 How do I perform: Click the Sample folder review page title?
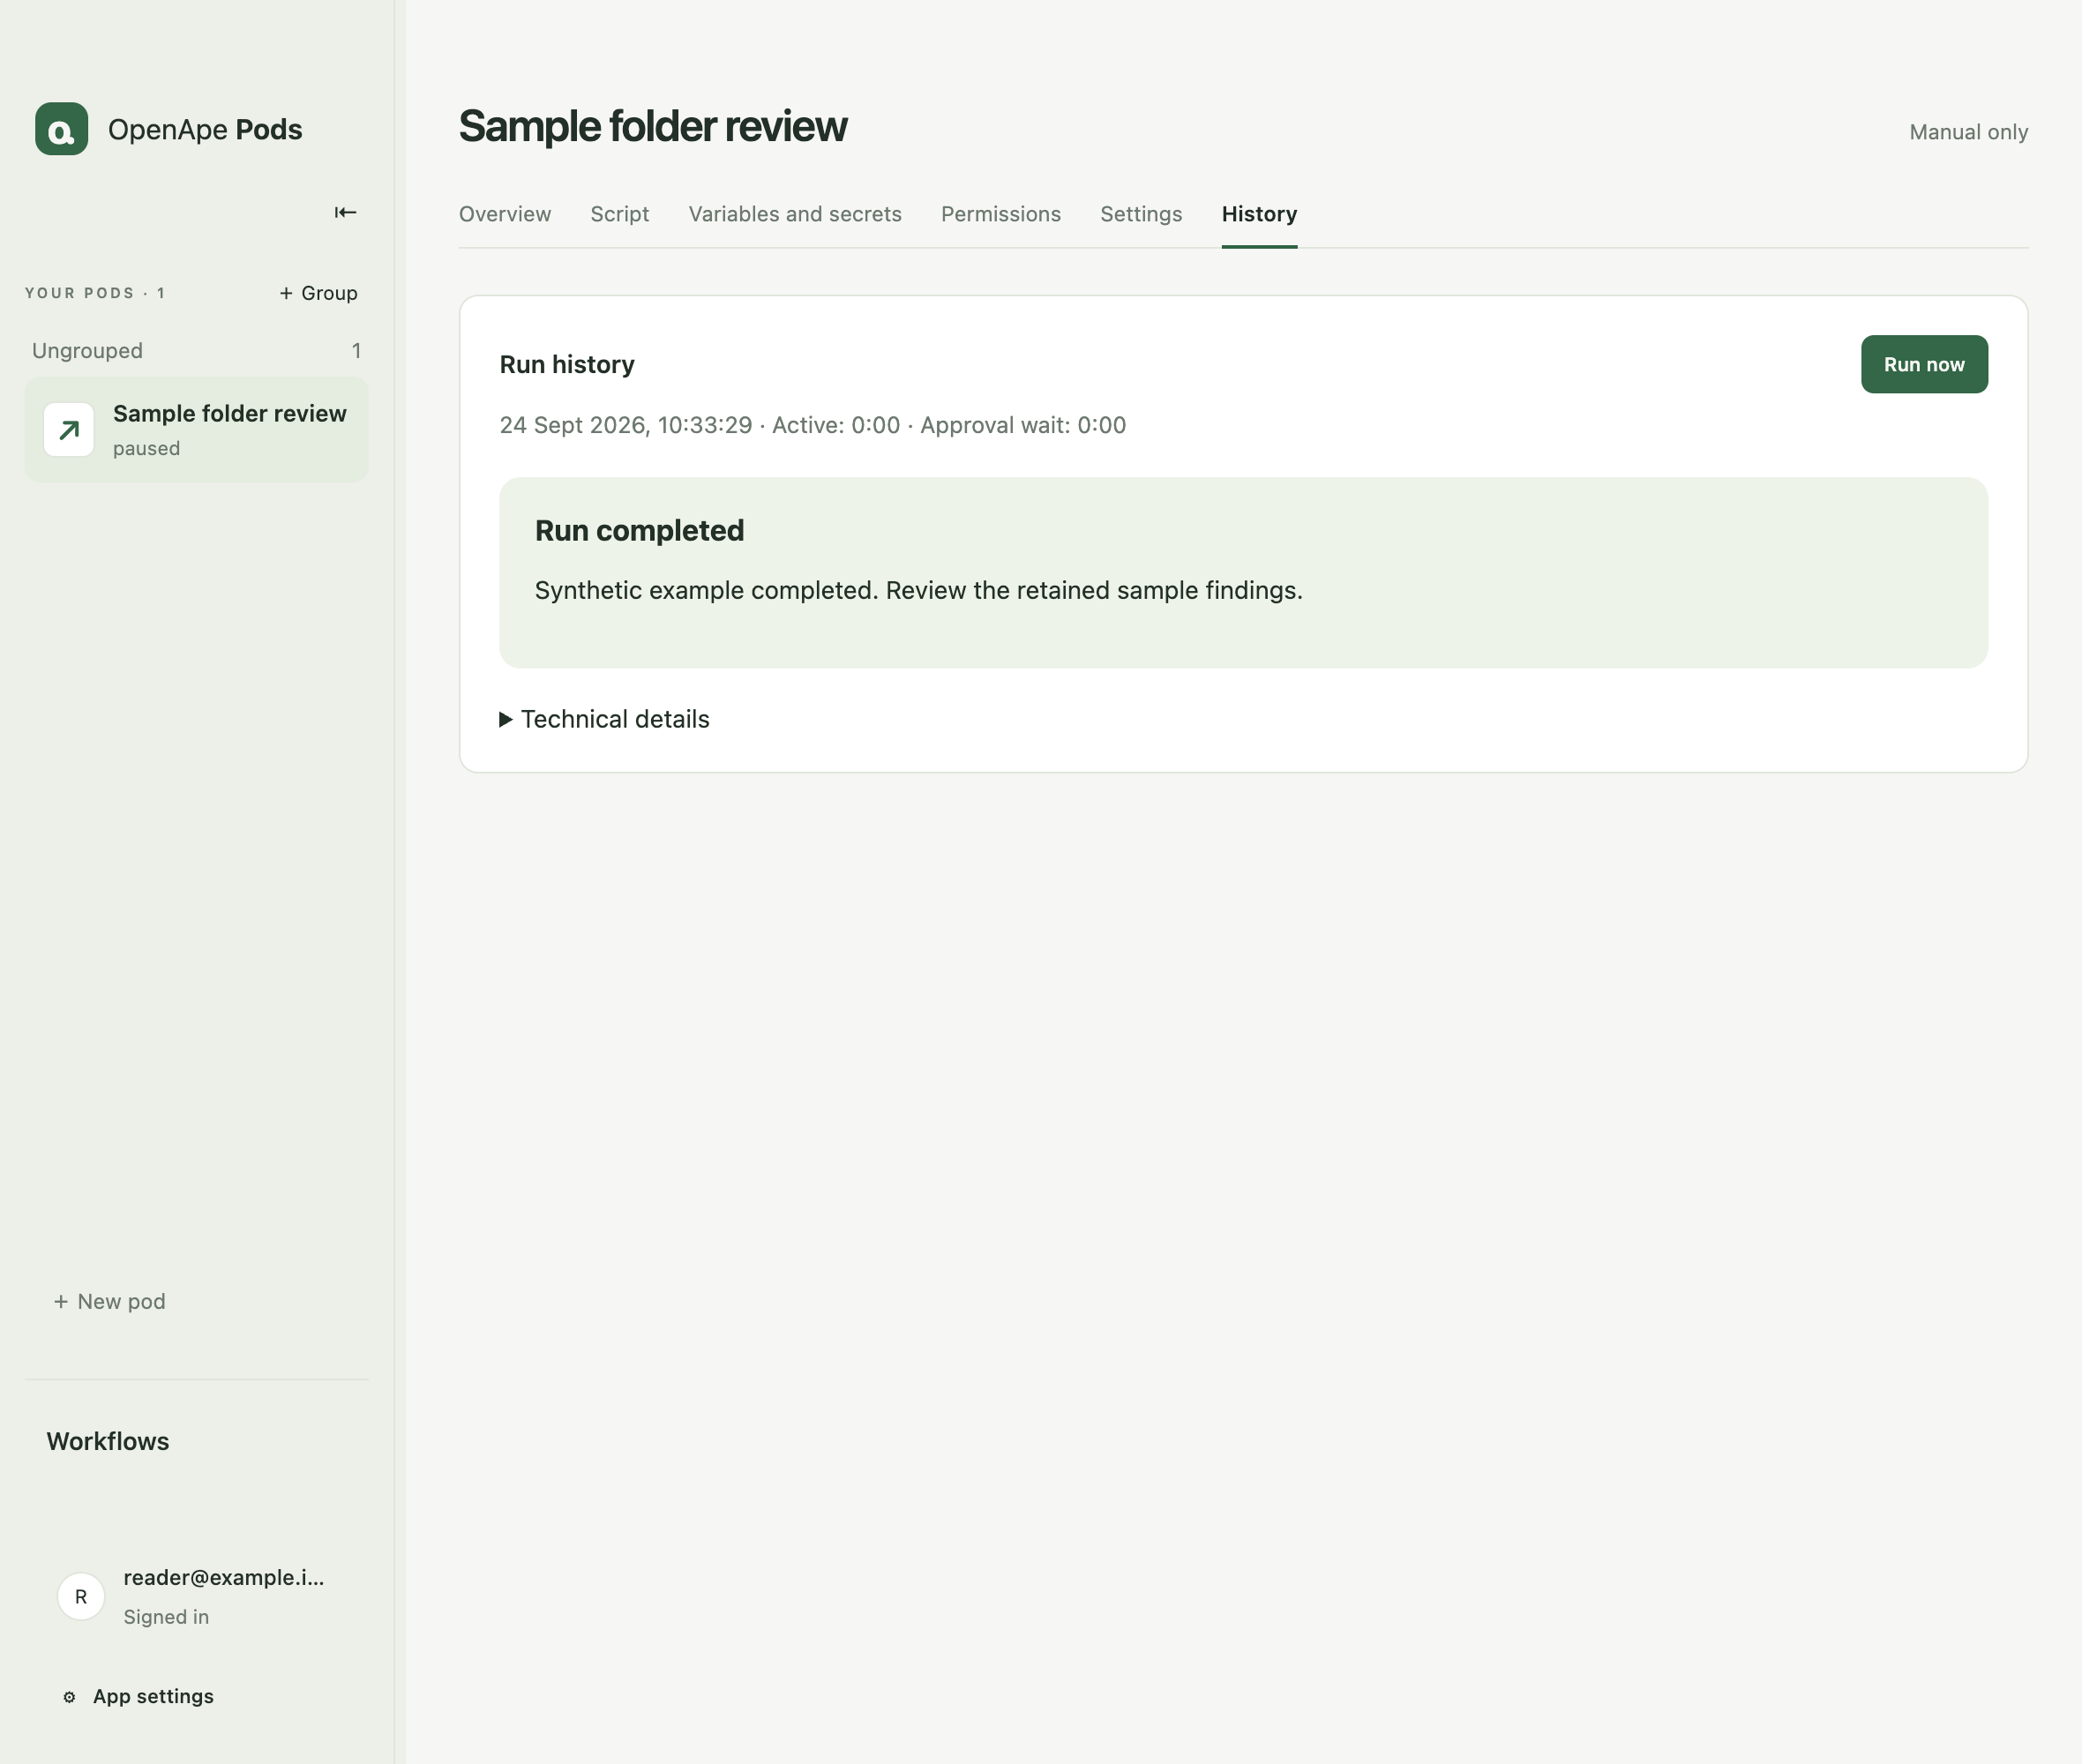click(x=653, y=127)
